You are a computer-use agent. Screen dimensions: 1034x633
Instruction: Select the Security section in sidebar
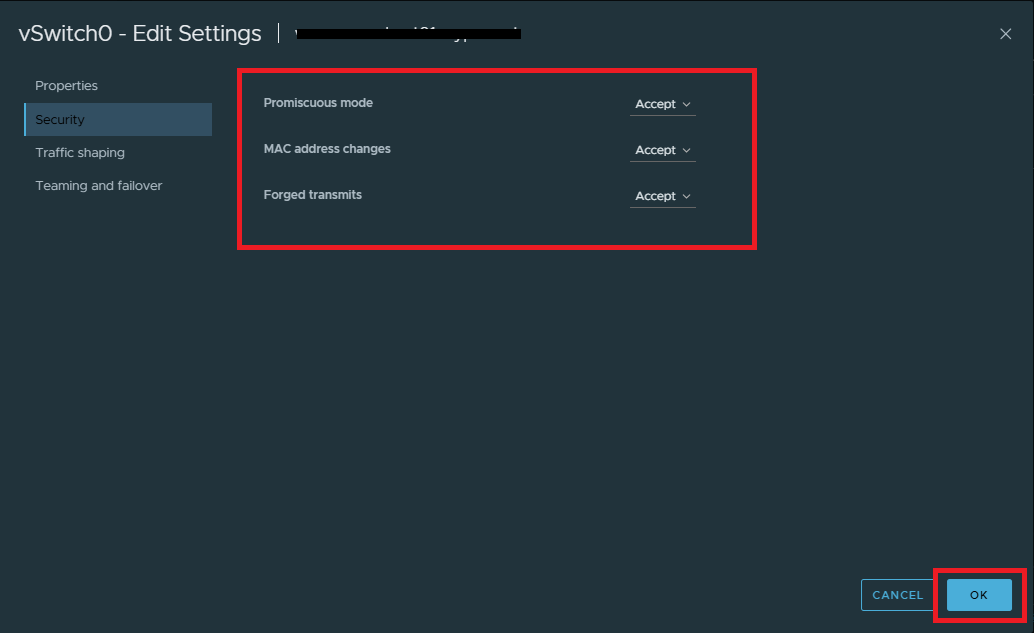60,119
